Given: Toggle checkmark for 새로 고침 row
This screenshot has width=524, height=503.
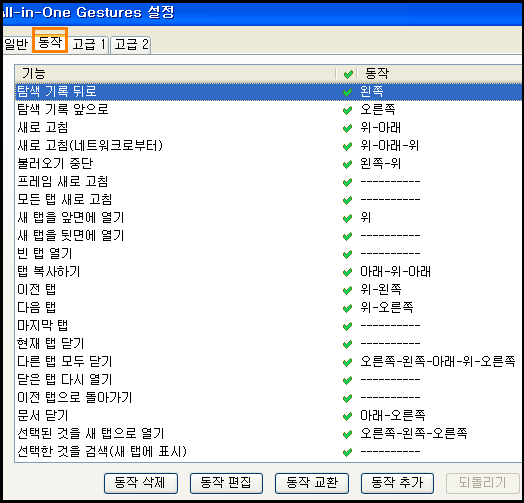Looking at the screenshot, I should 347,128.
